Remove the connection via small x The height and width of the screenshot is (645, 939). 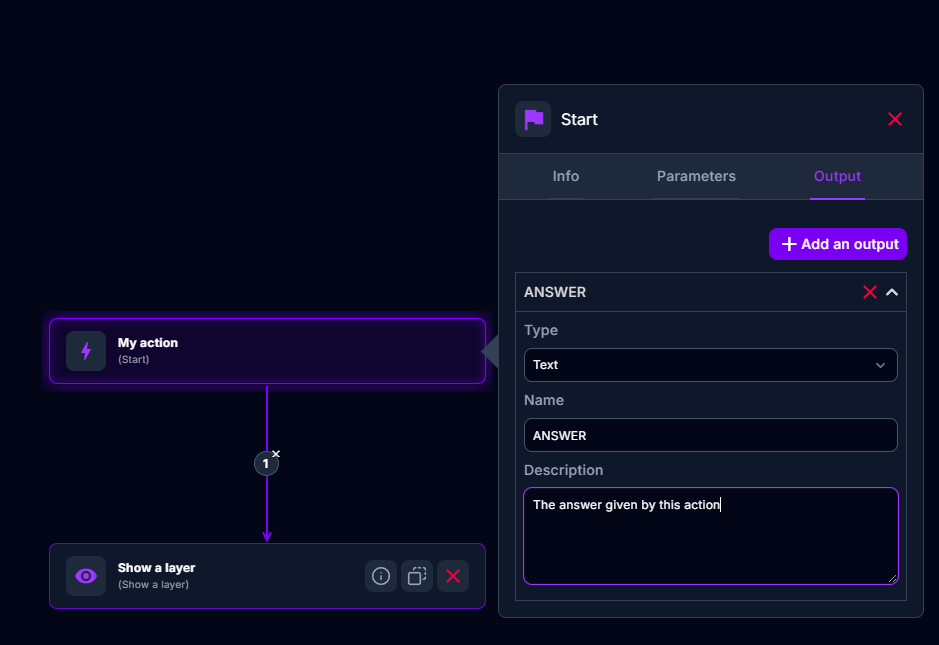point(276,454)
